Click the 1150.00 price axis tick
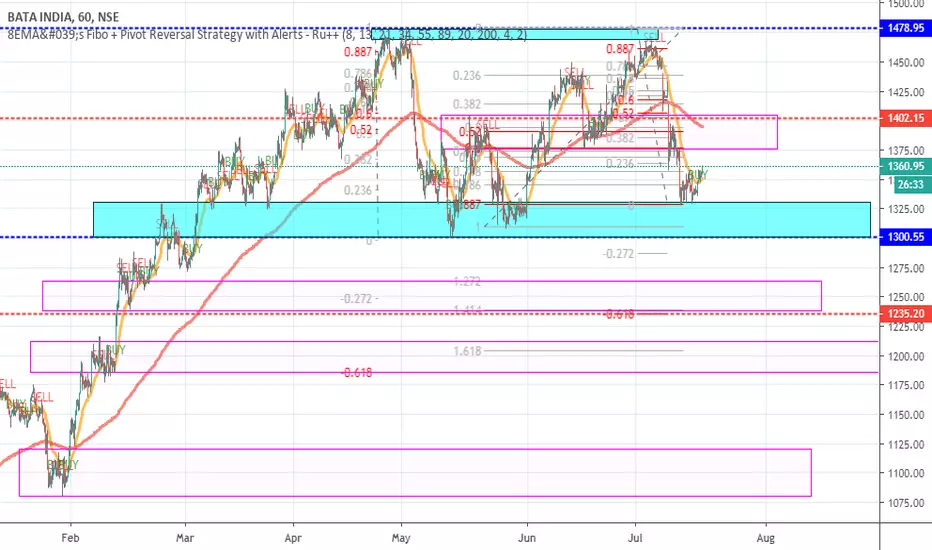 (906, 415)
